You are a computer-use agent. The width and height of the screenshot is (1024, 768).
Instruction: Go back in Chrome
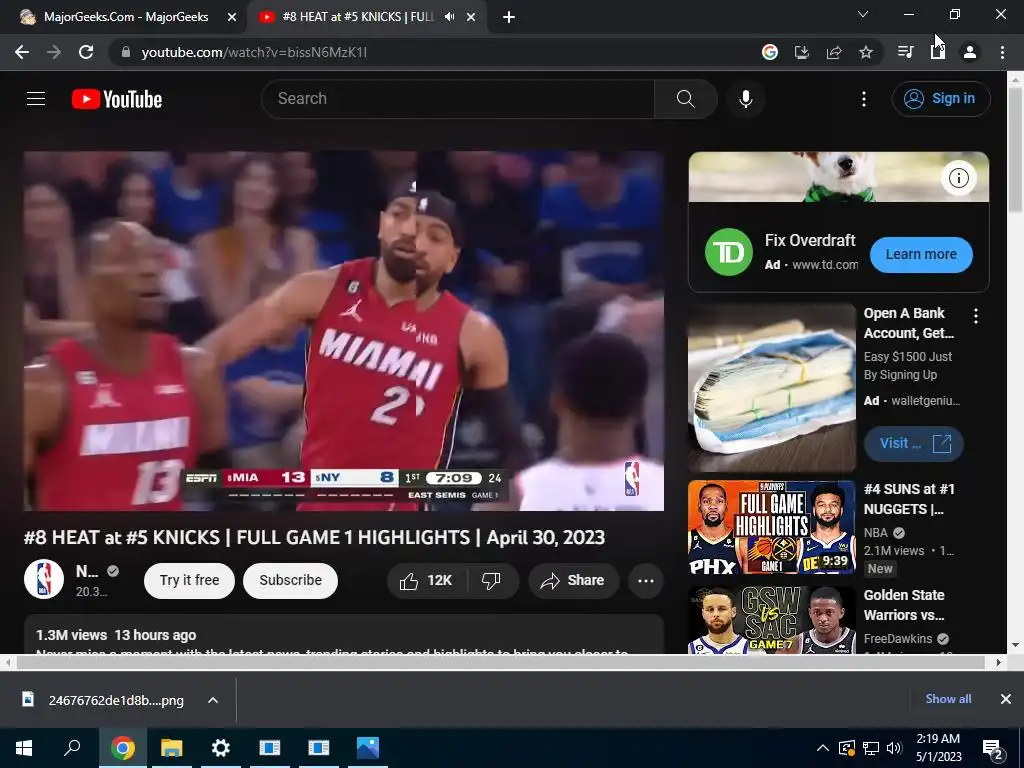(22, 52)
